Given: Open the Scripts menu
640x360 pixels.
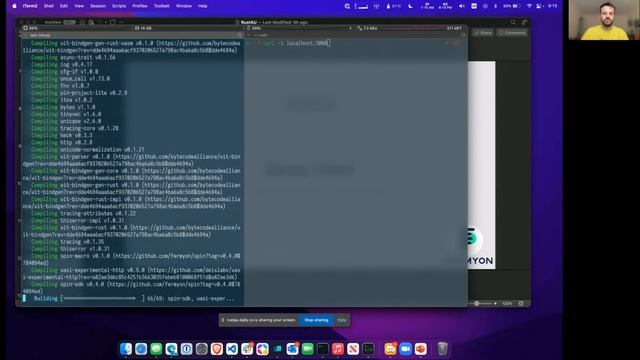Looking at the screenshot, I should [119, 6].
